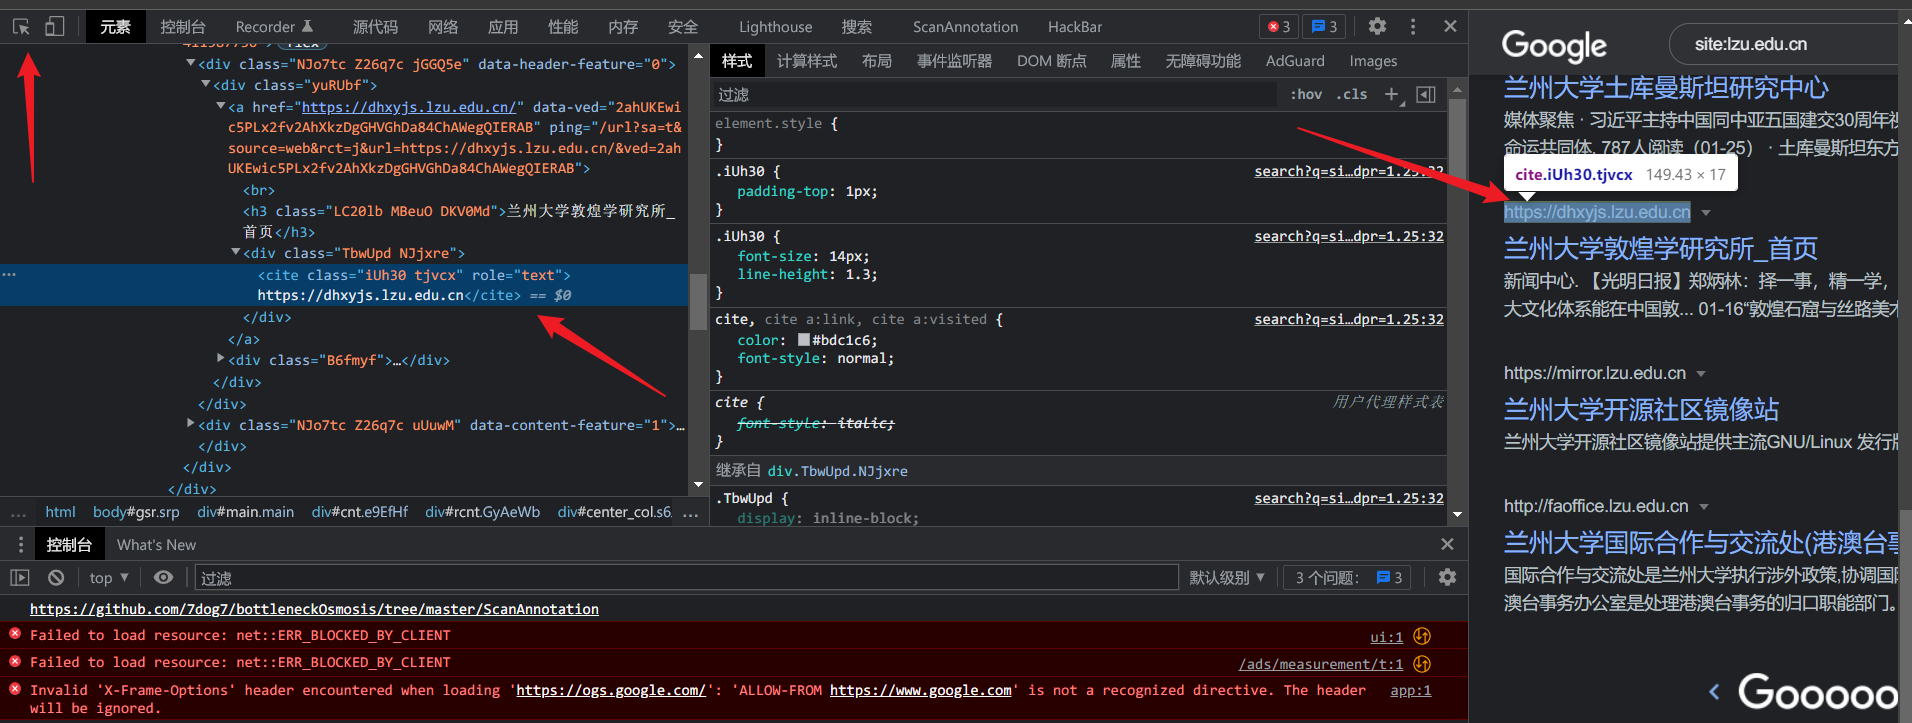Toggle device toolbar emulation icon
This screenshot has height=723, width=1912.
tap(55, 27)
